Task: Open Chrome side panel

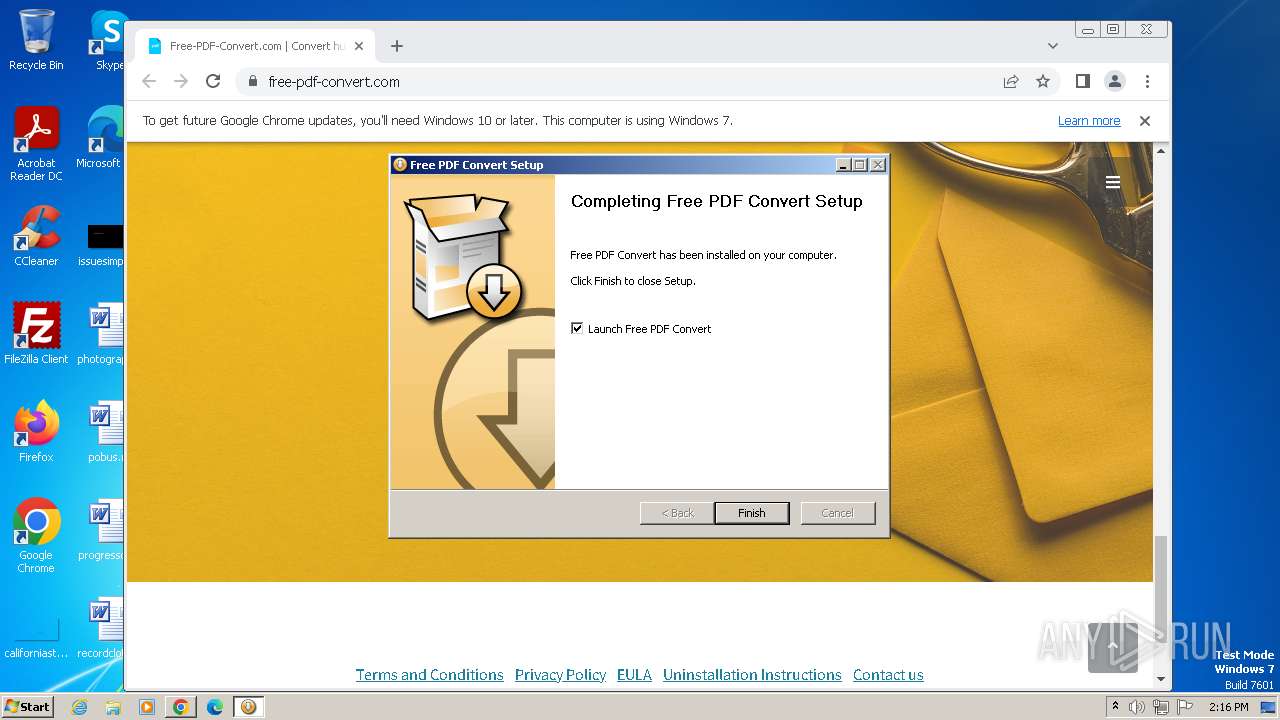Action: [1082, 81]
